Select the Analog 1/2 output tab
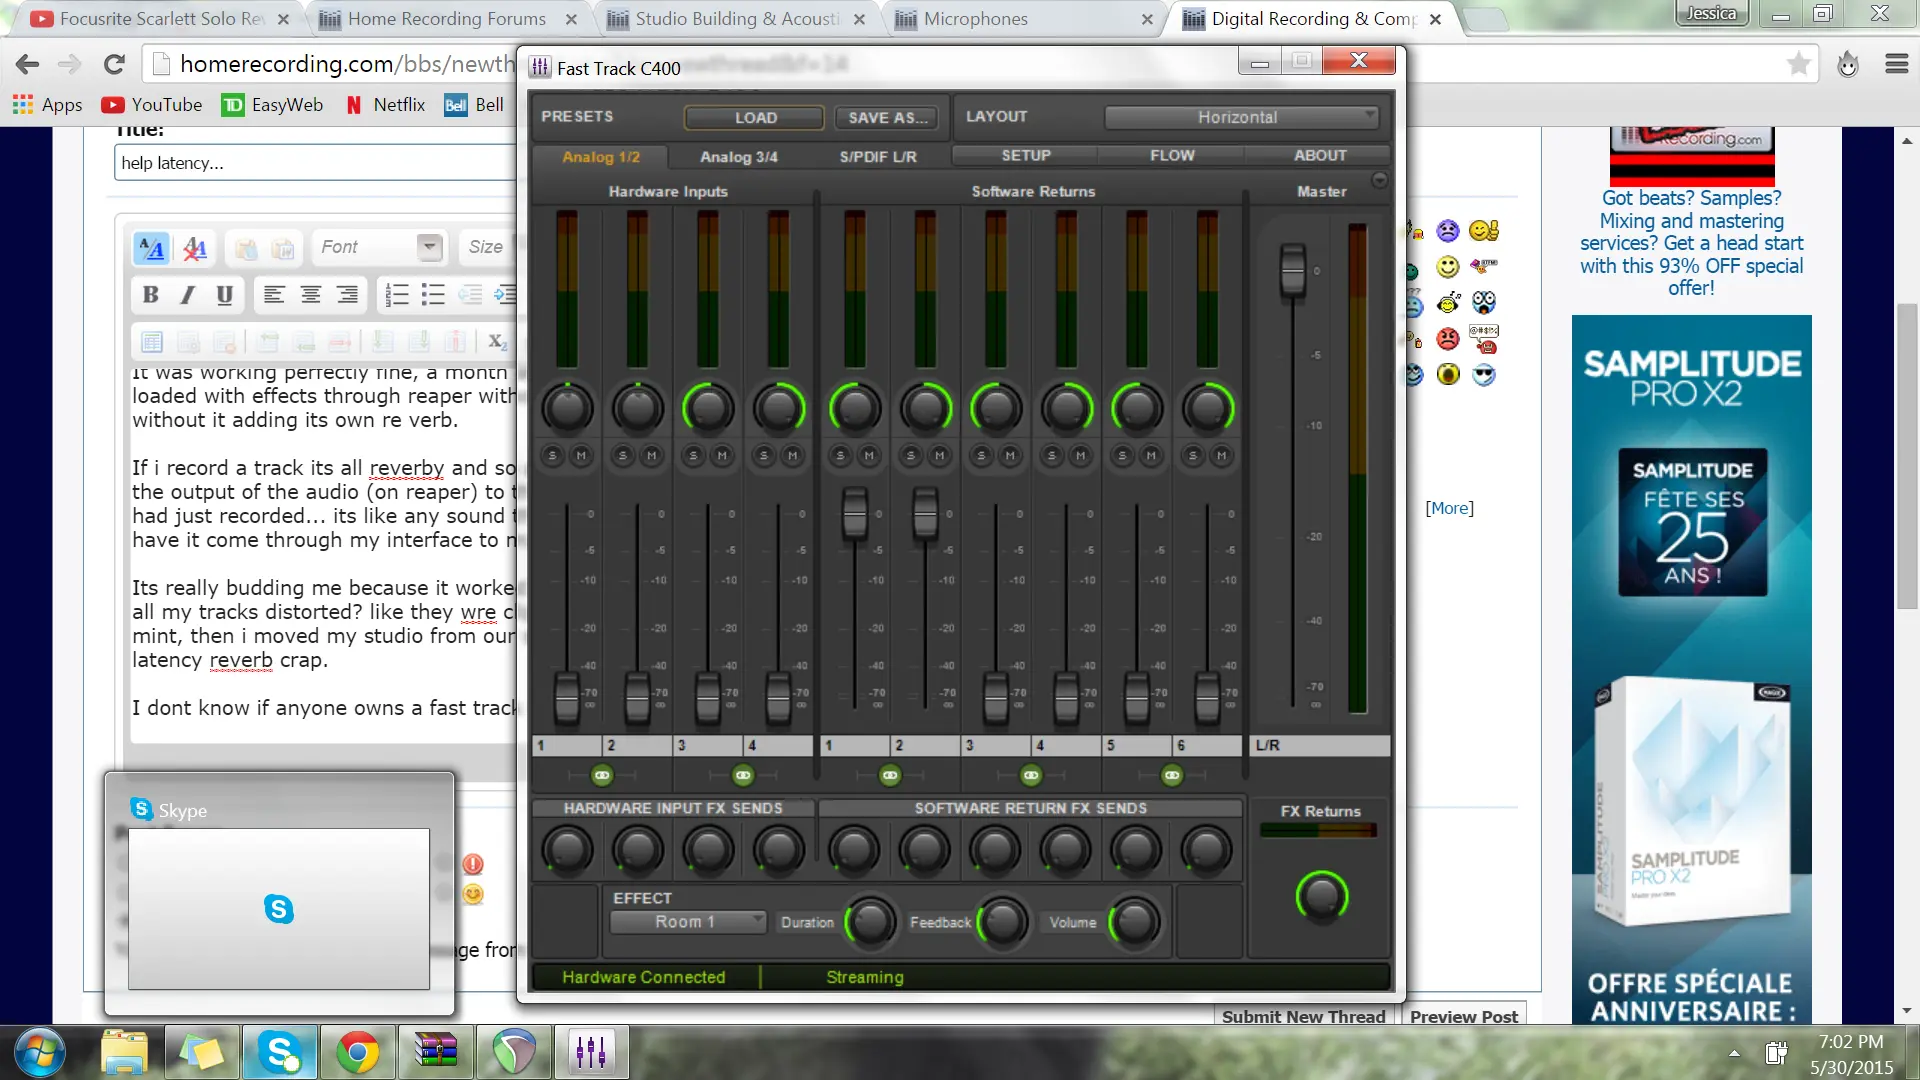The height and width of the screenshot is (1080, 1920). tap(600, 157)
